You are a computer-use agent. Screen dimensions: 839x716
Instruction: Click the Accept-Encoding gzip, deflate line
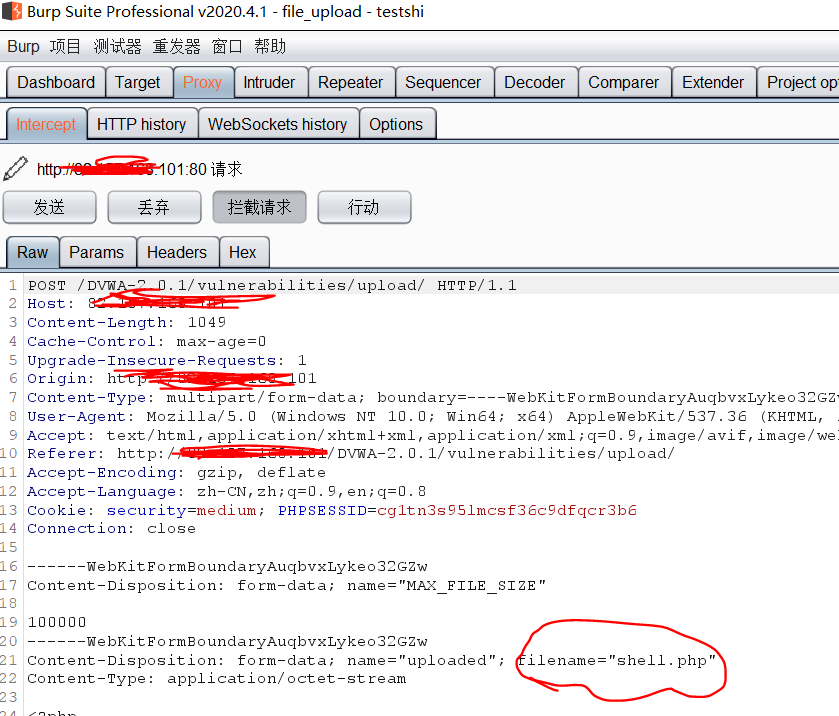[x=177, y=473]
